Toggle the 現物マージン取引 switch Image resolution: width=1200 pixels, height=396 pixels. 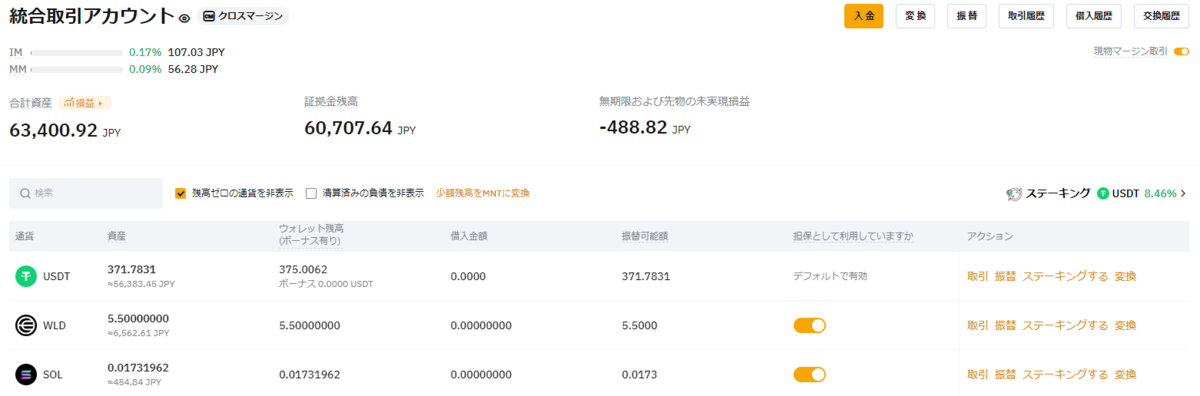click(x=1181, y=51)
